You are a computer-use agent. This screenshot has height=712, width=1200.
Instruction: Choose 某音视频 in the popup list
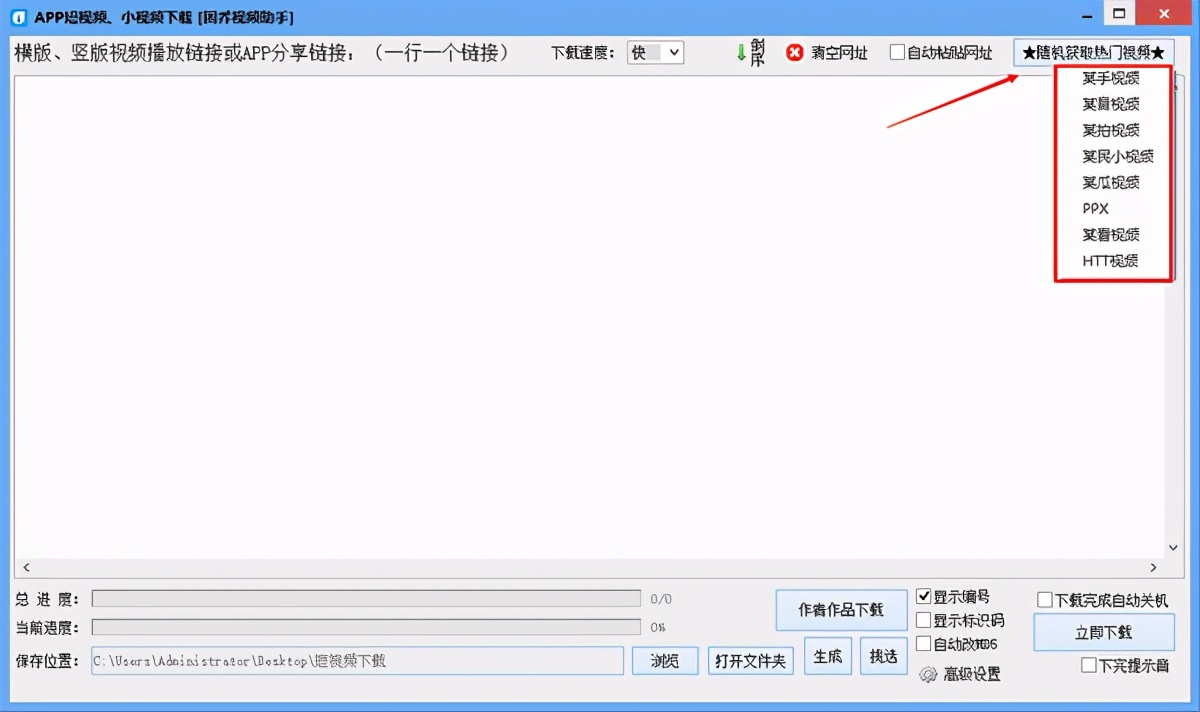[x=1110, y=104]
